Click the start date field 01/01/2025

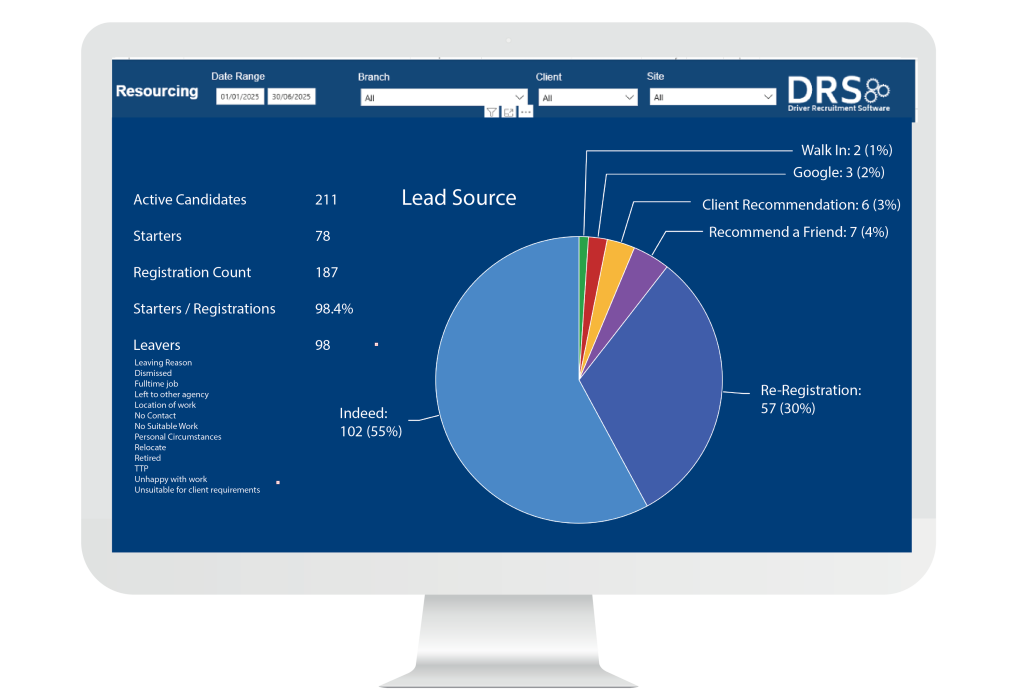click(x=240, y=97)
